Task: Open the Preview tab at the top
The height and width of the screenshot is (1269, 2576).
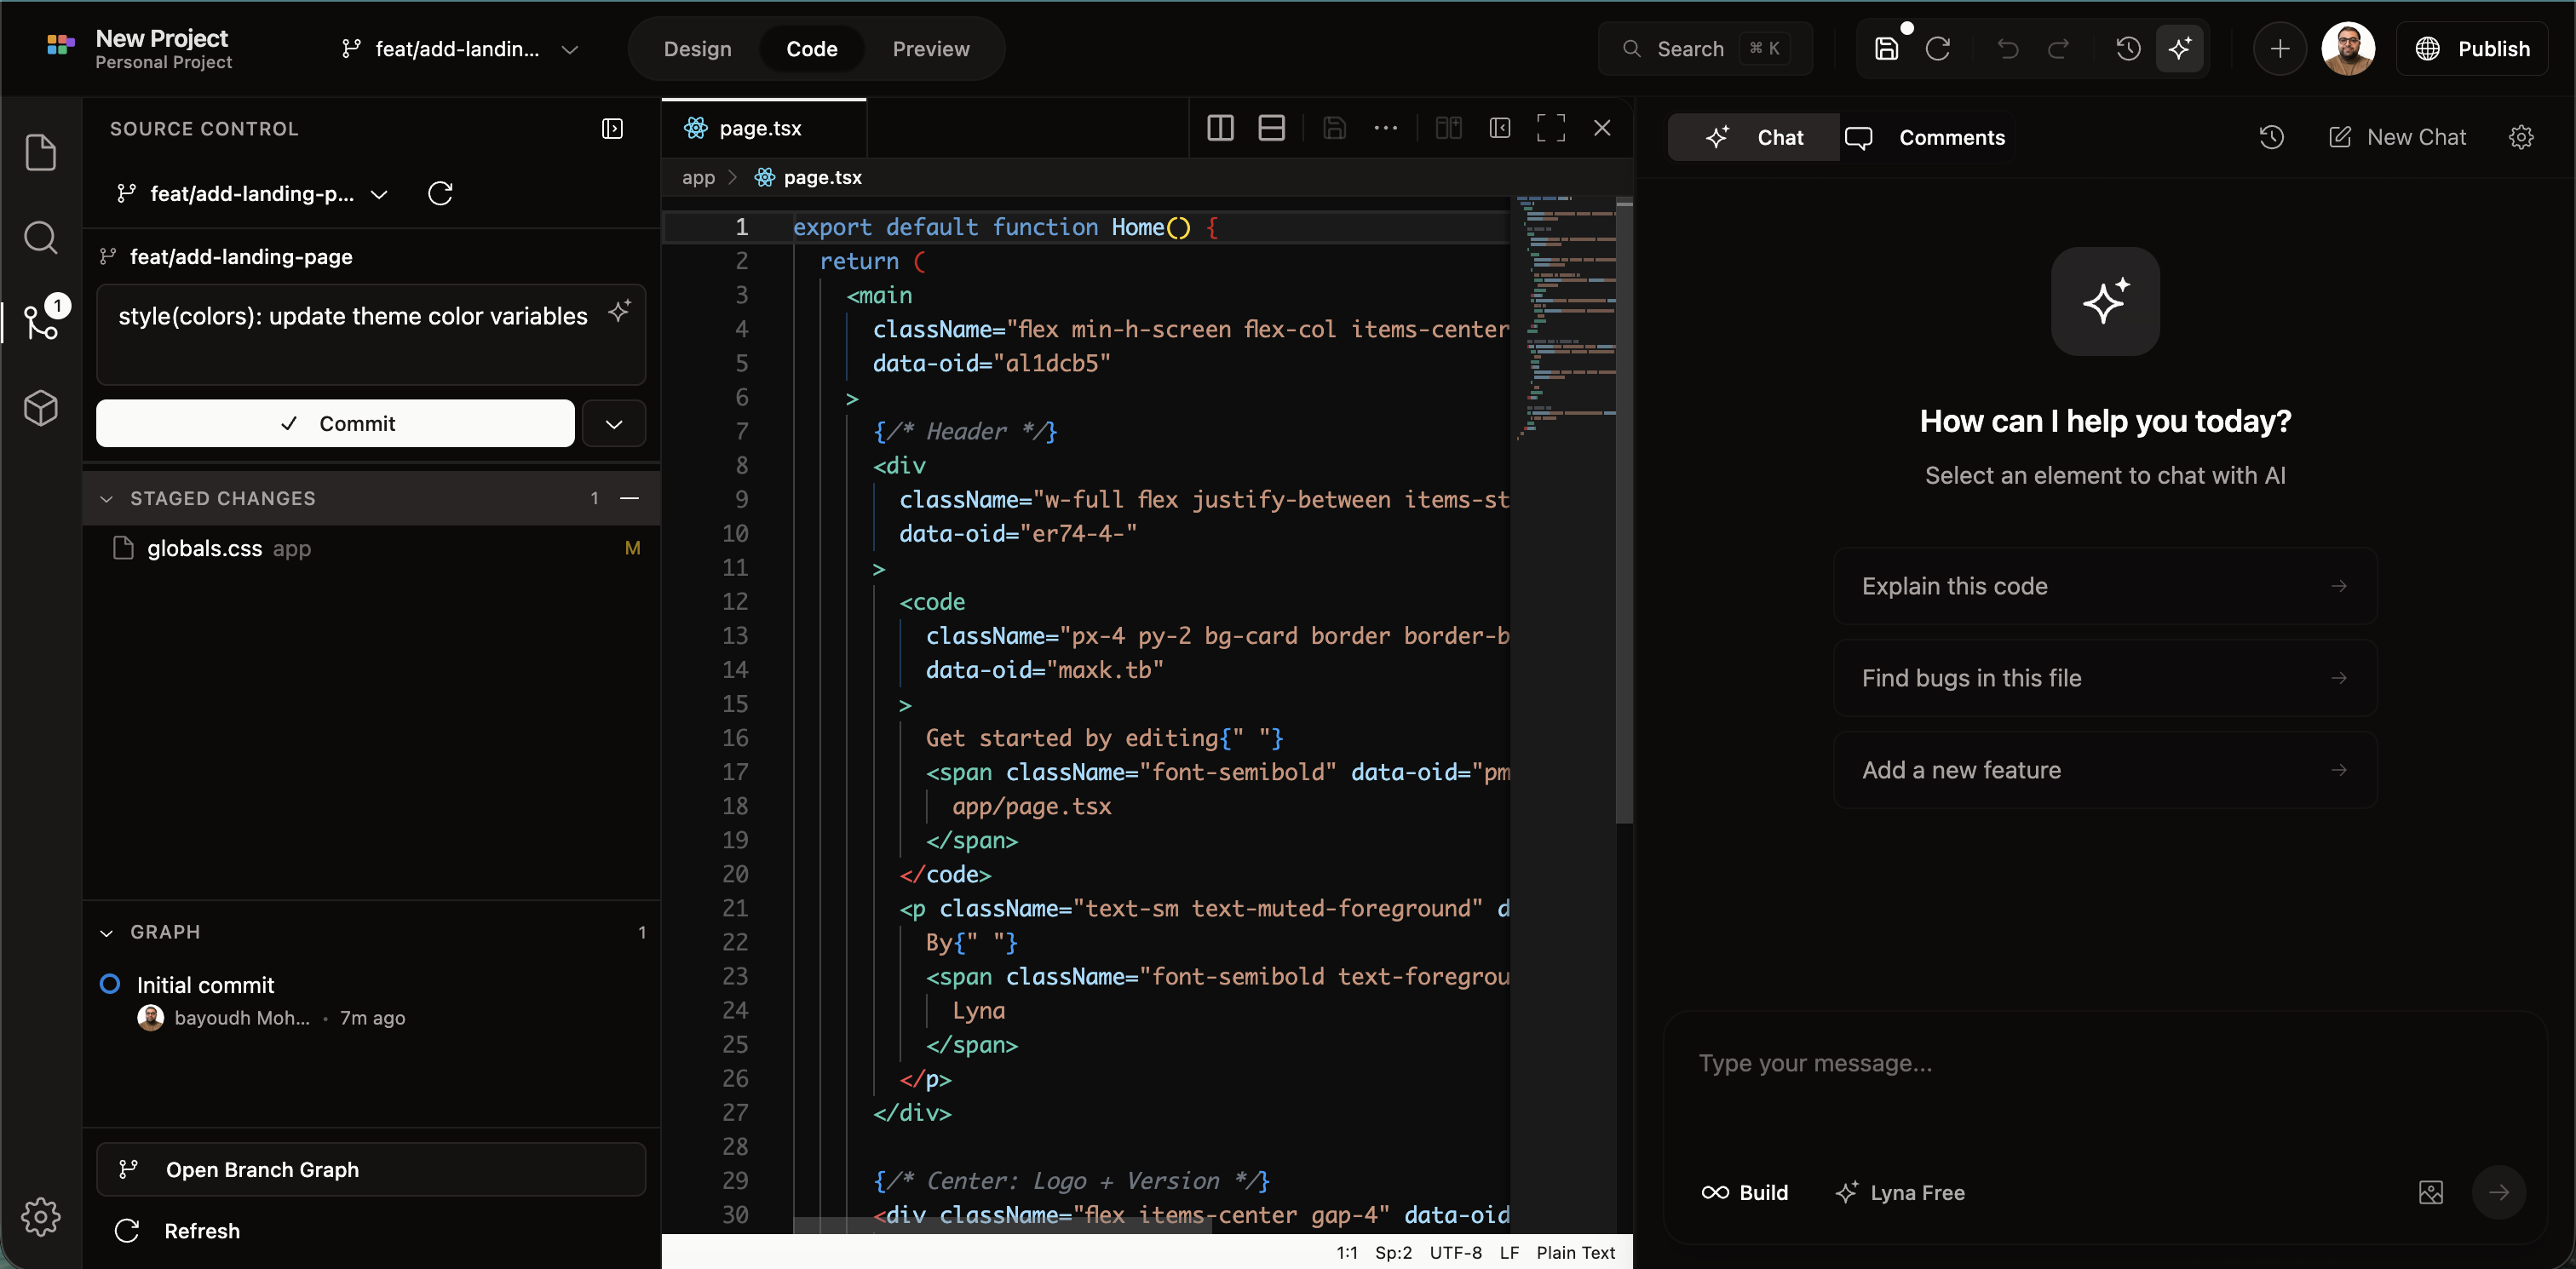Action: tap(930, 48)
